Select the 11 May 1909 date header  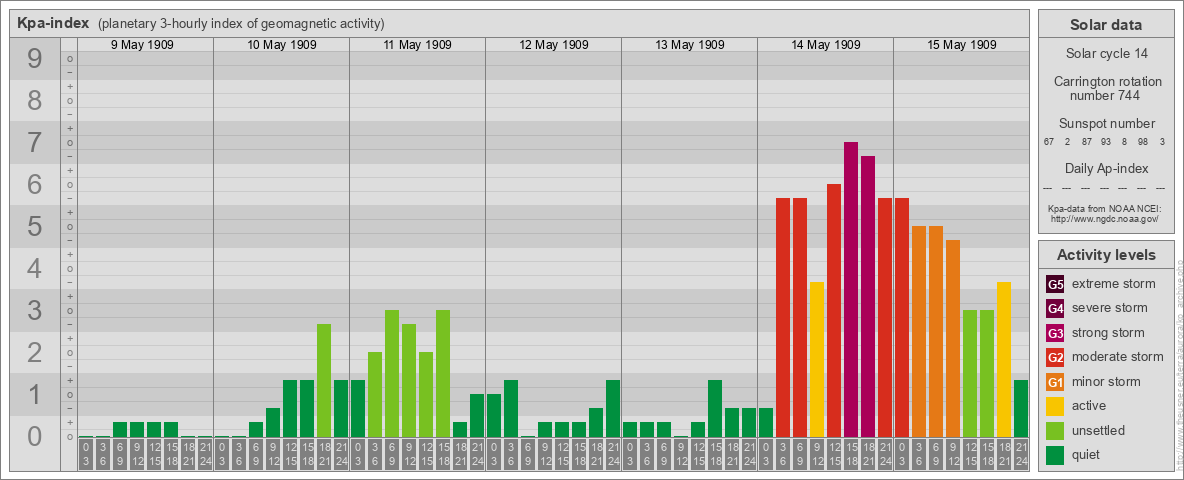point(418,45)
